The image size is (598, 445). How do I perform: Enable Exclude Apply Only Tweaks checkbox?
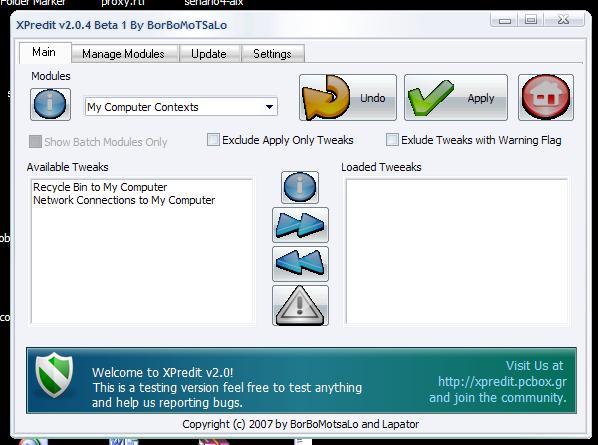pos(213,140)
